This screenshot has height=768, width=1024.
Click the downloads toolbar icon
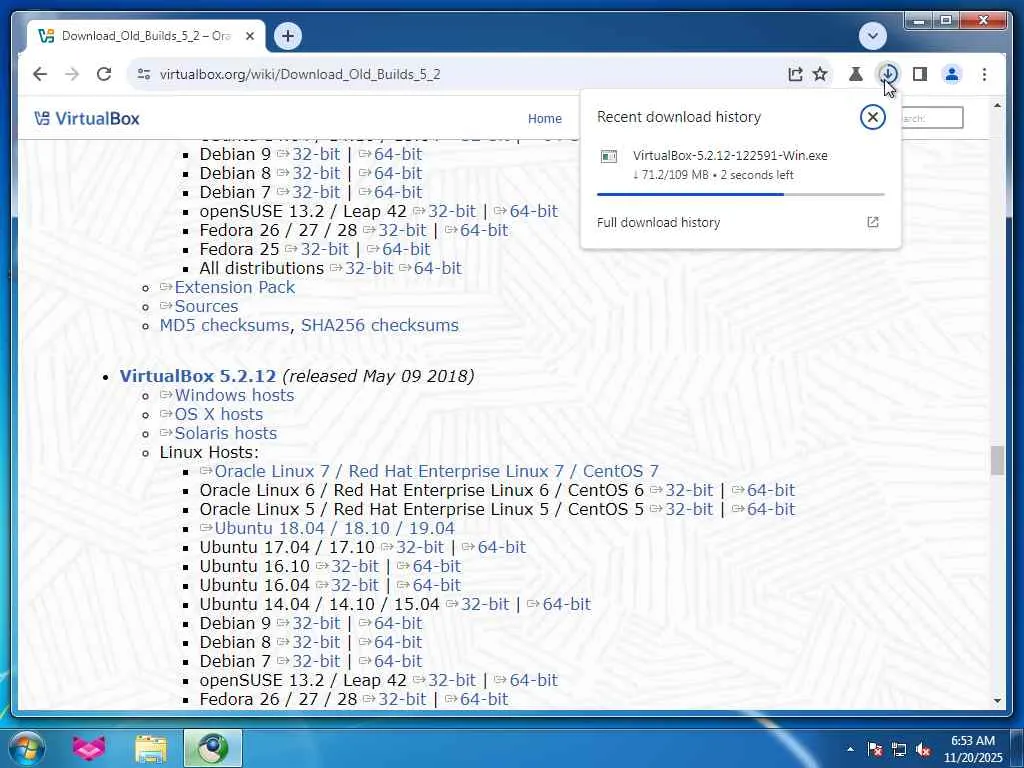tap(888, 74)
